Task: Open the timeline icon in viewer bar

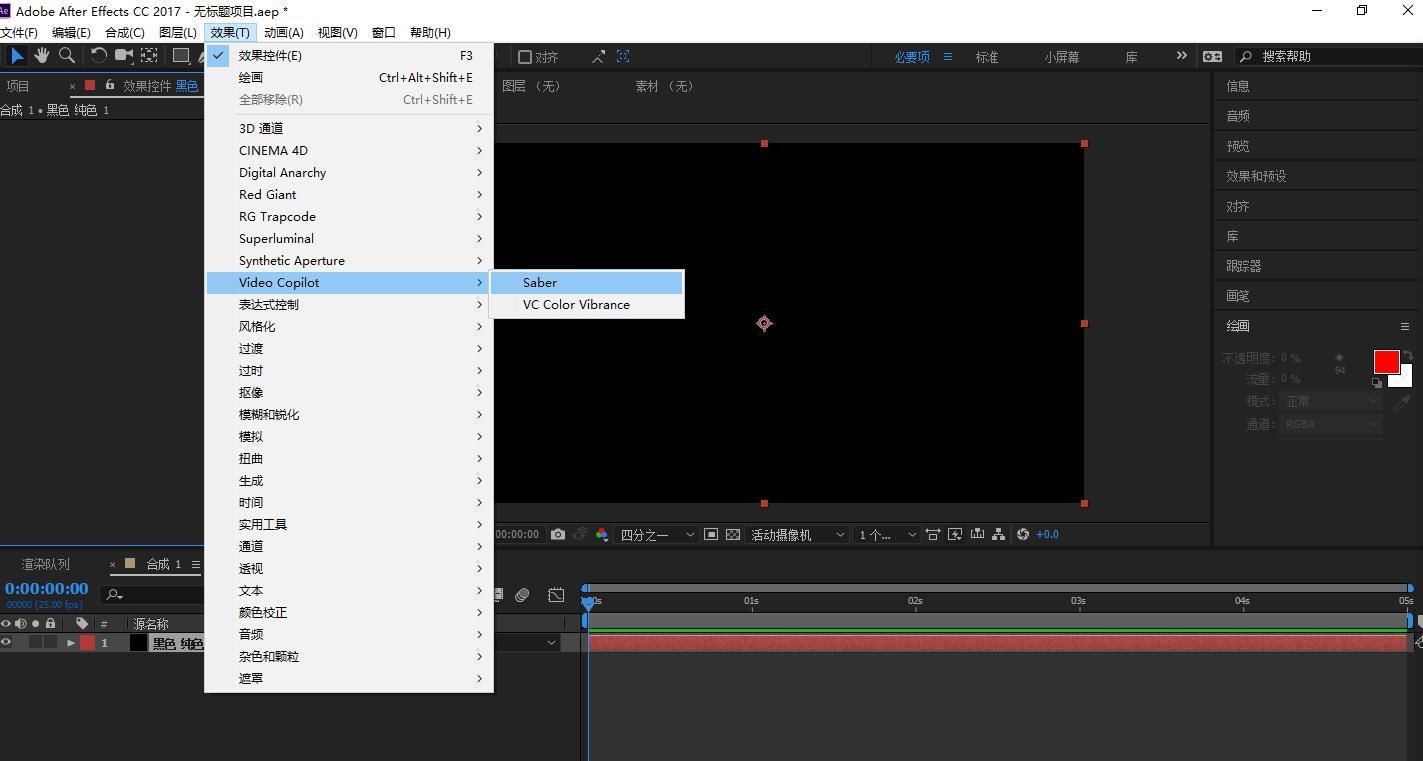Action: [977, 535]
